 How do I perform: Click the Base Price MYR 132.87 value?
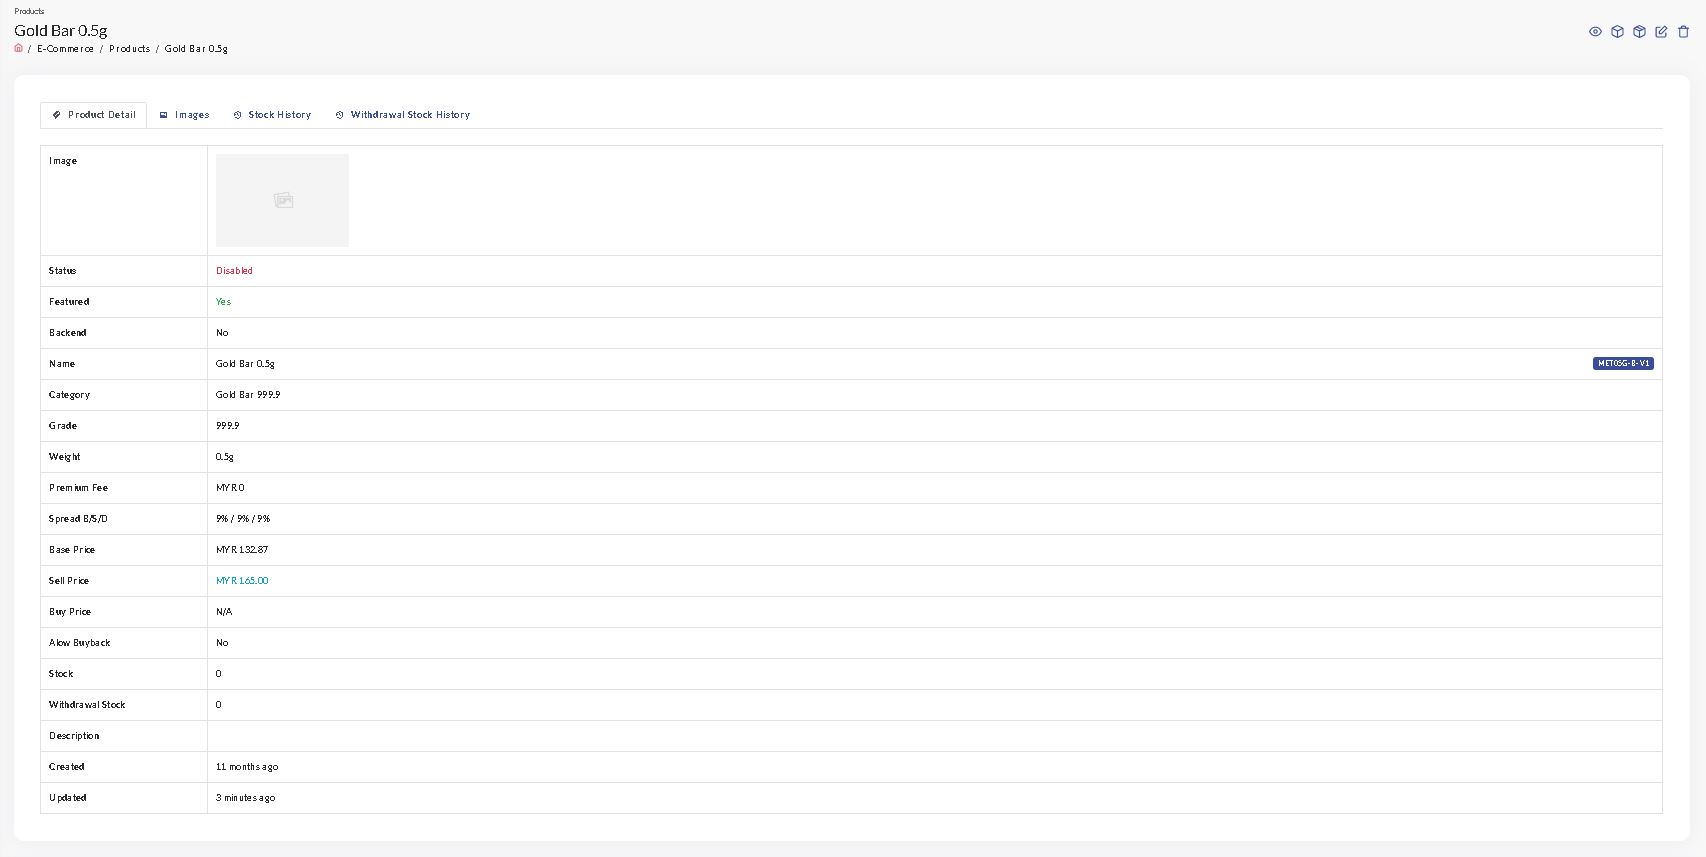(242, 550)
